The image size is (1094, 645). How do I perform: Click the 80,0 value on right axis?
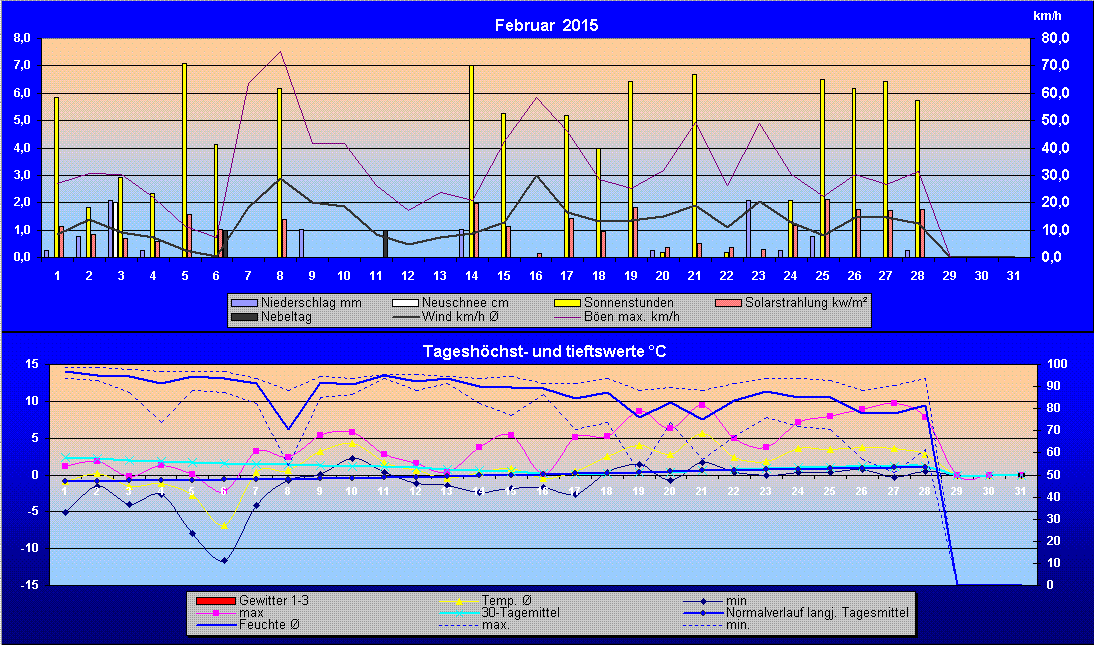pos(1055,38)
